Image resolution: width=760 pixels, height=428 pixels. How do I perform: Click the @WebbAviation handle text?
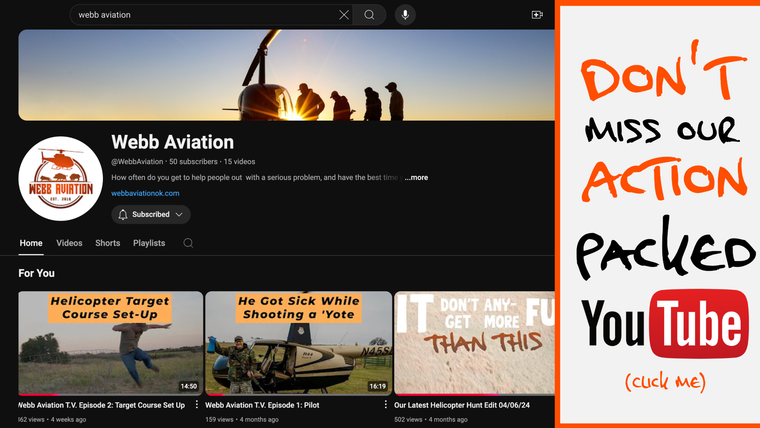click(137, 161)
